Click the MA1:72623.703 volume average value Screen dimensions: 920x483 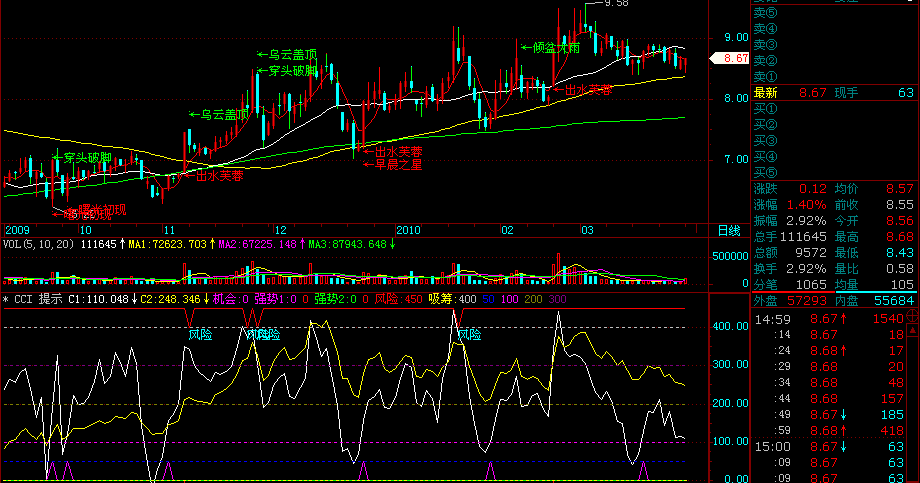point(167,244)
